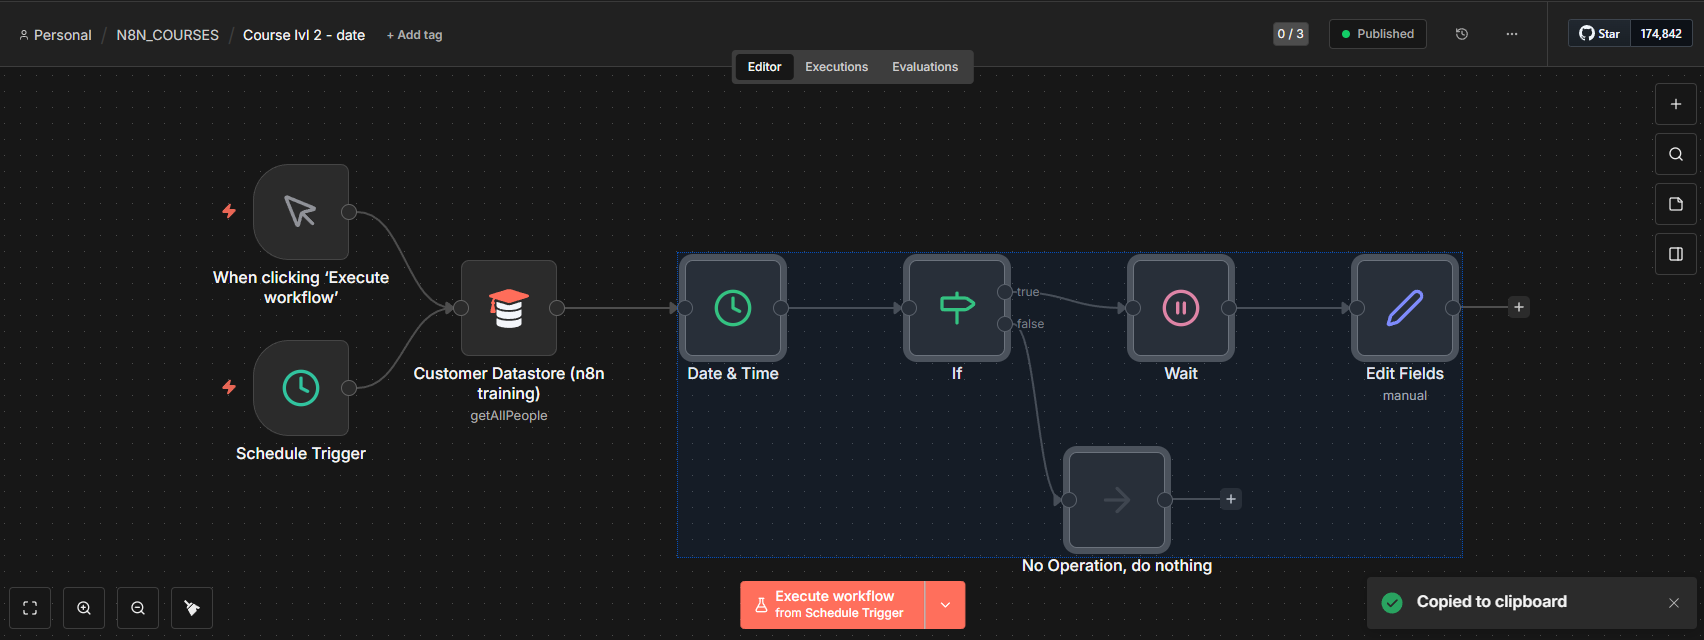Click the zoom in magnifier button
Image resolution: width=1704 pixels, height=640 pixels.
coord(84,608)
